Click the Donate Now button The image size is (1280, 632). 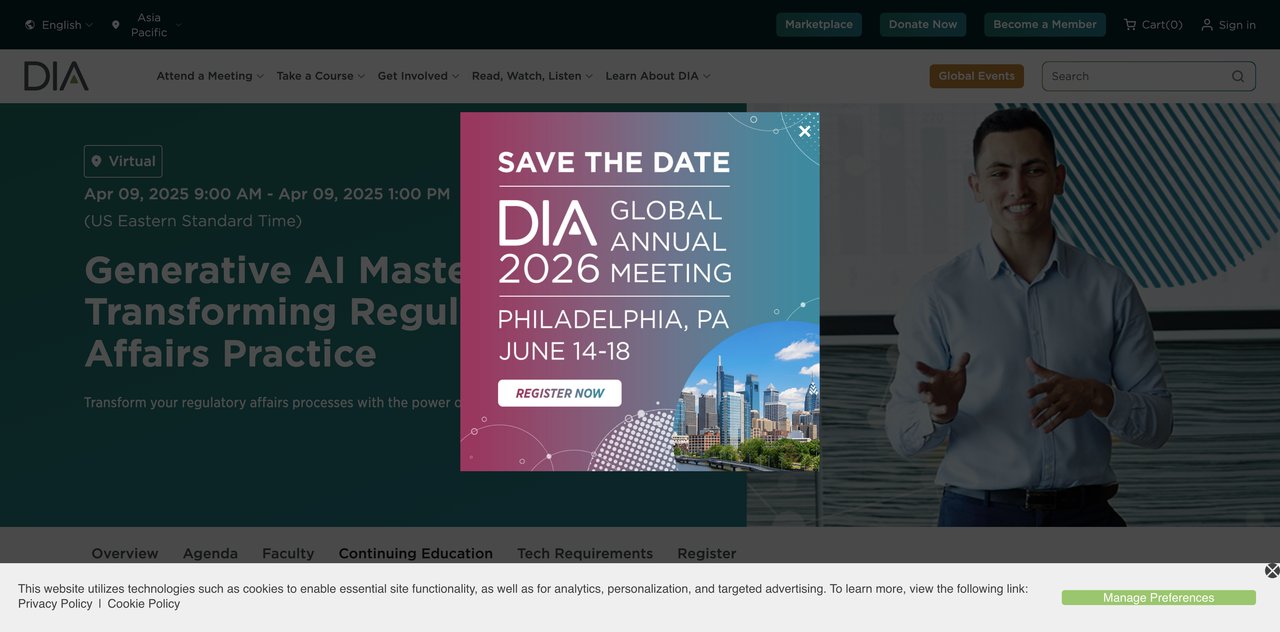click(923, 25)
